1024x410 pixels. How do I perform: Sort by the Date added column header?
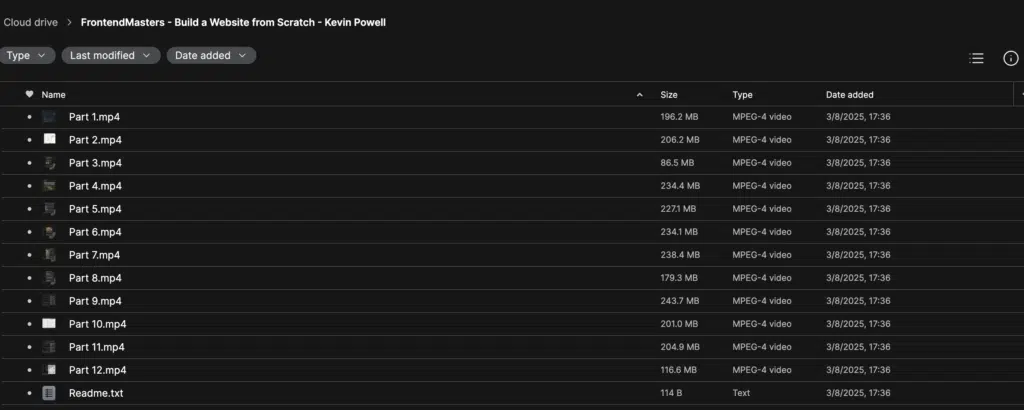[x=850, y=95]
